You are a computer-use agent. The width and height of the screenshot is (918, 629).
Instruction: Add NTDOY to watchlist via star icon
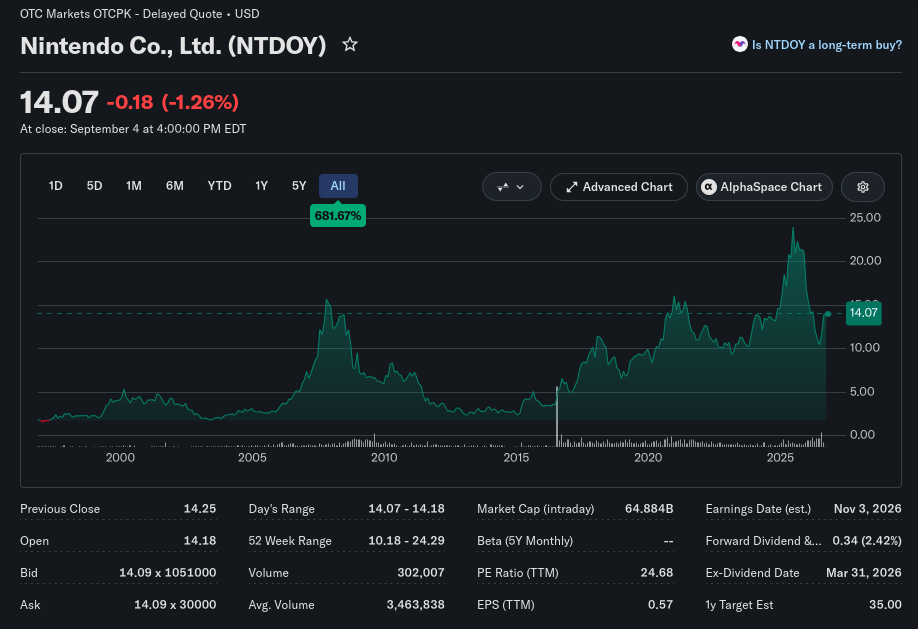(350, 45)
